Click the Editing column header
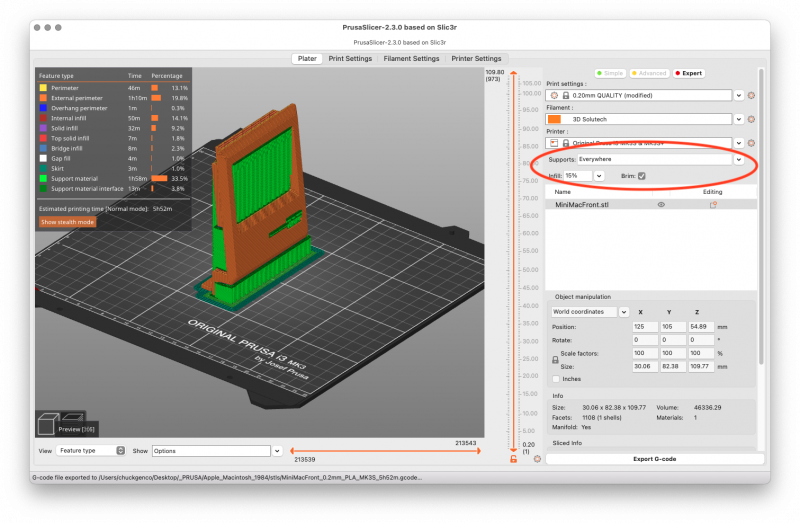800x523 pixels. point(712,192)
